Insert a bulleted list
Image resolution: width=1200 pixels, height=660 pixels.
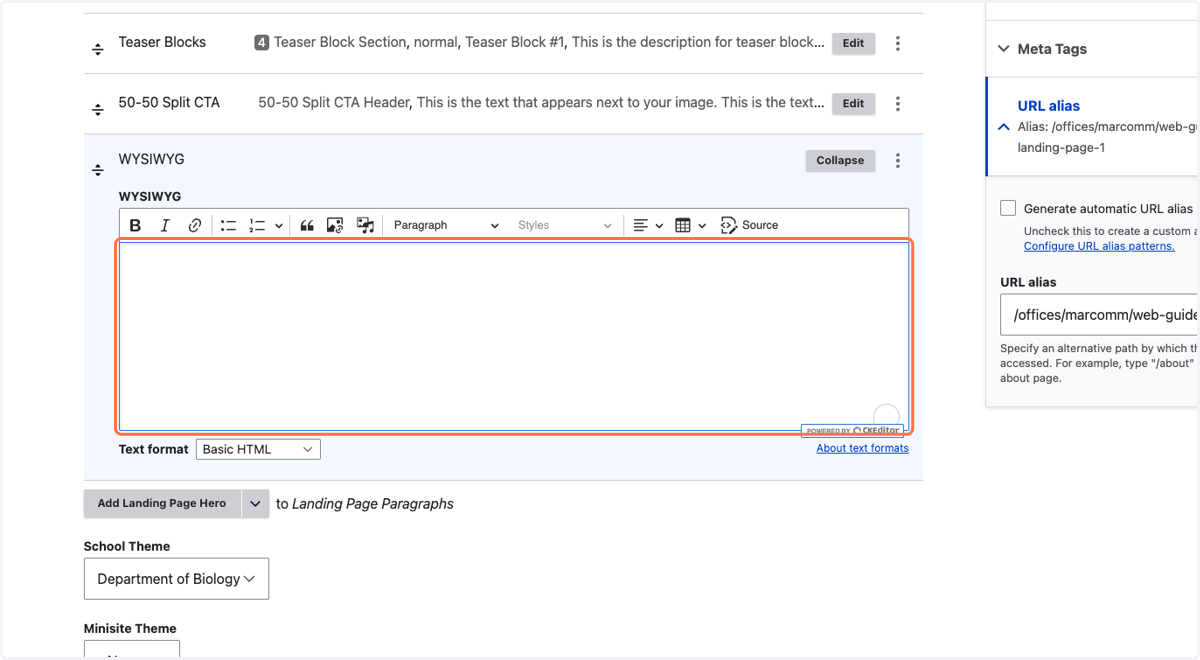coord(228,225)
